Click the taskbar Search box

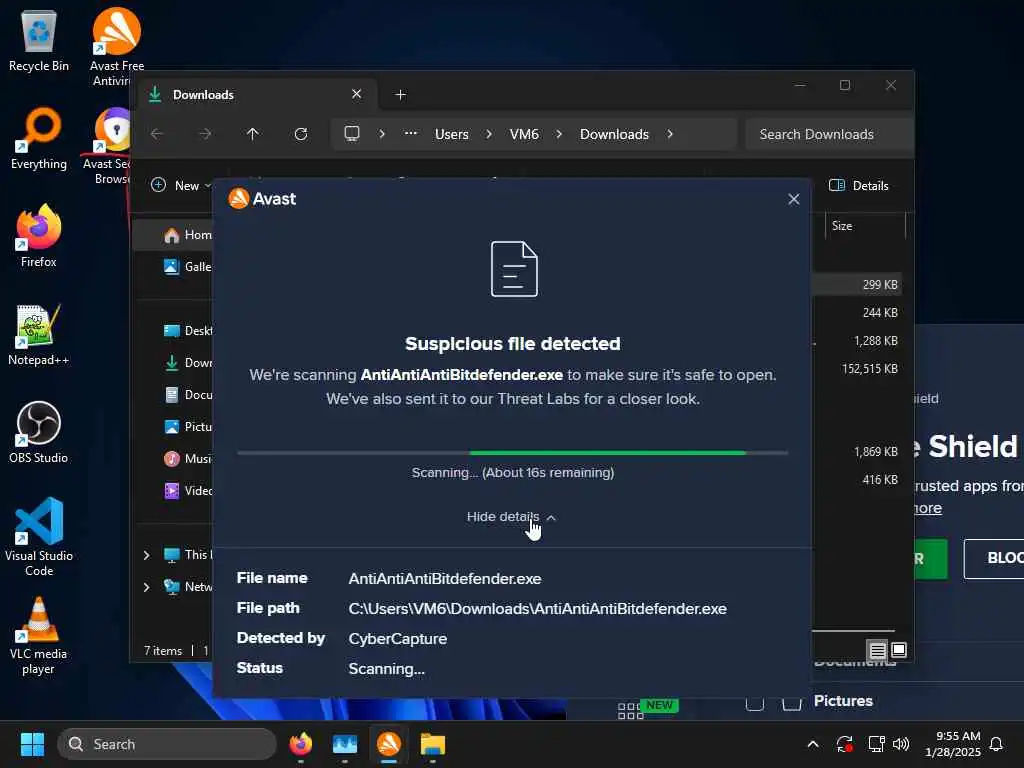pyautogui.click(x=167, y=744)
